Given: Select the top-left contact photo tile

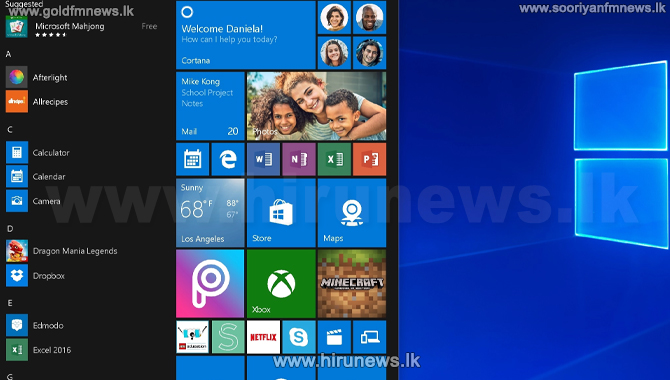Looking at the screenshot, I should pyautogui.click(x=335, y=18).
